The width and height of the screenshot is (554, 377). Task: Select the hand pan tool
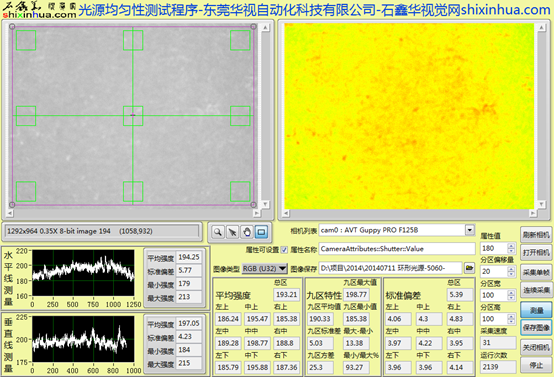pyautogui.click(x=247, y=232)
